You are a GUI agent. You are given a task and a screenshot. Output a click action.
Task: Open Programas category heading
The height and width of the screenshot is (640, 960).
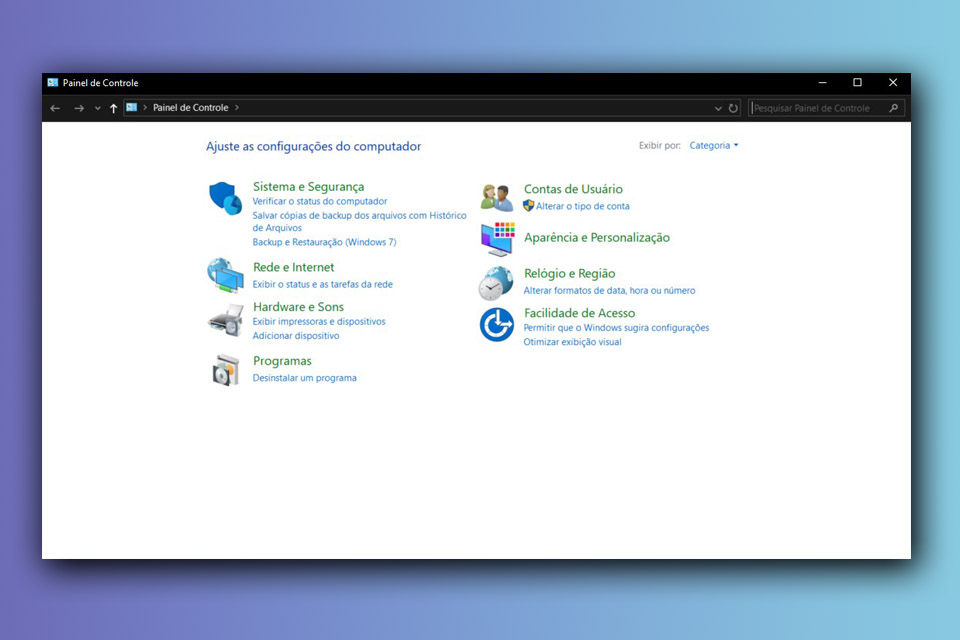(x=282, y=361)
